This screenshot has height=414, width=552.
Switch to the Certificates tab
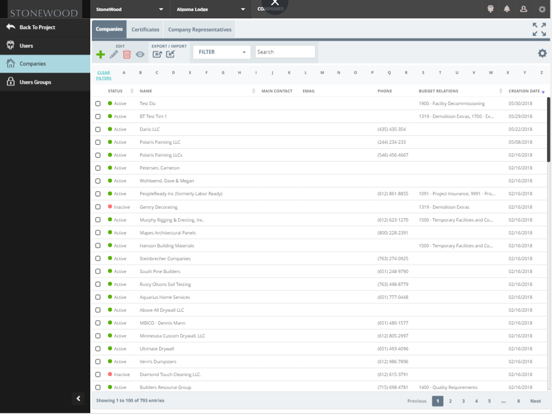coord(145,30)
